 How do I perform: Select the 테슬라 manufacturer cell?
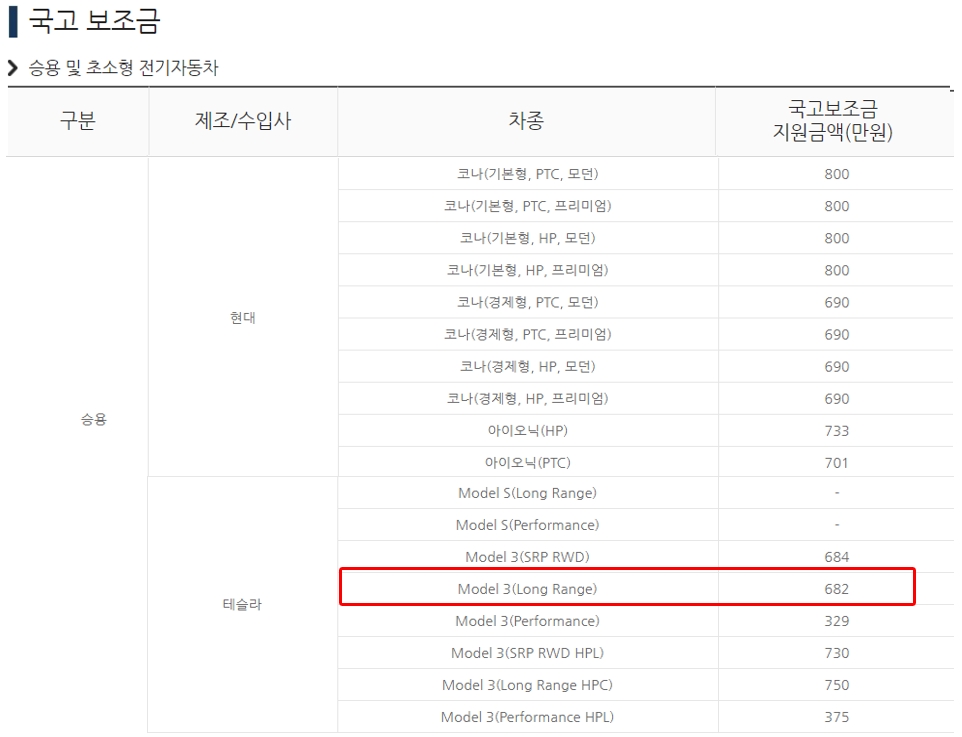tap(242, 604)
